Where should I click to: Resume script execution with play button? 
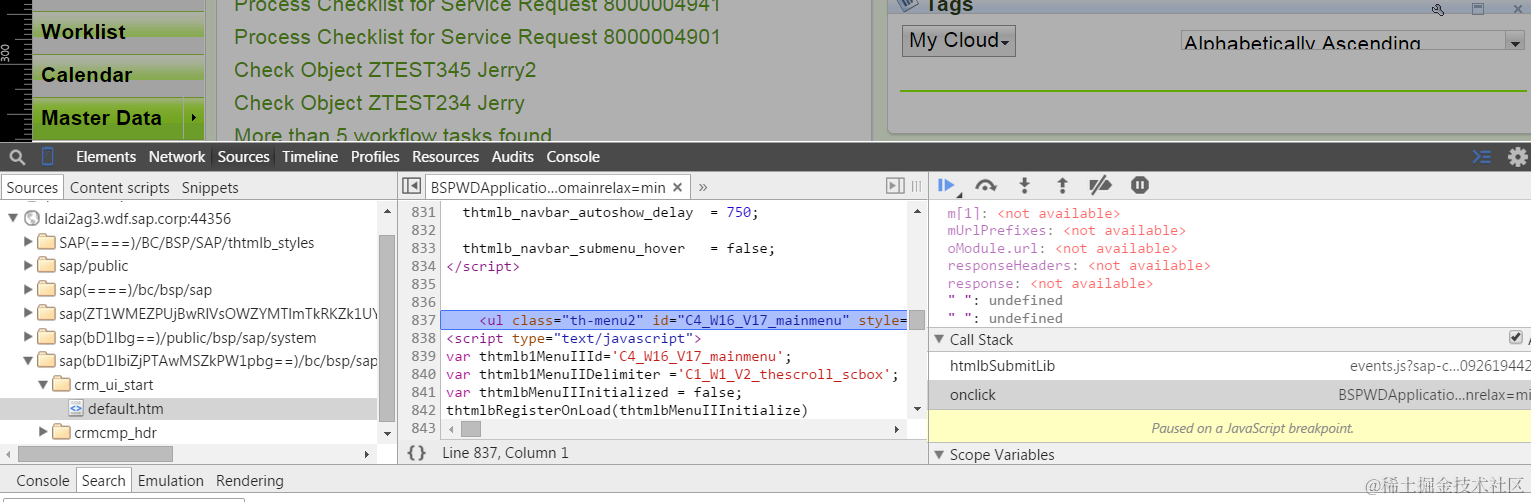pos(946,185)
